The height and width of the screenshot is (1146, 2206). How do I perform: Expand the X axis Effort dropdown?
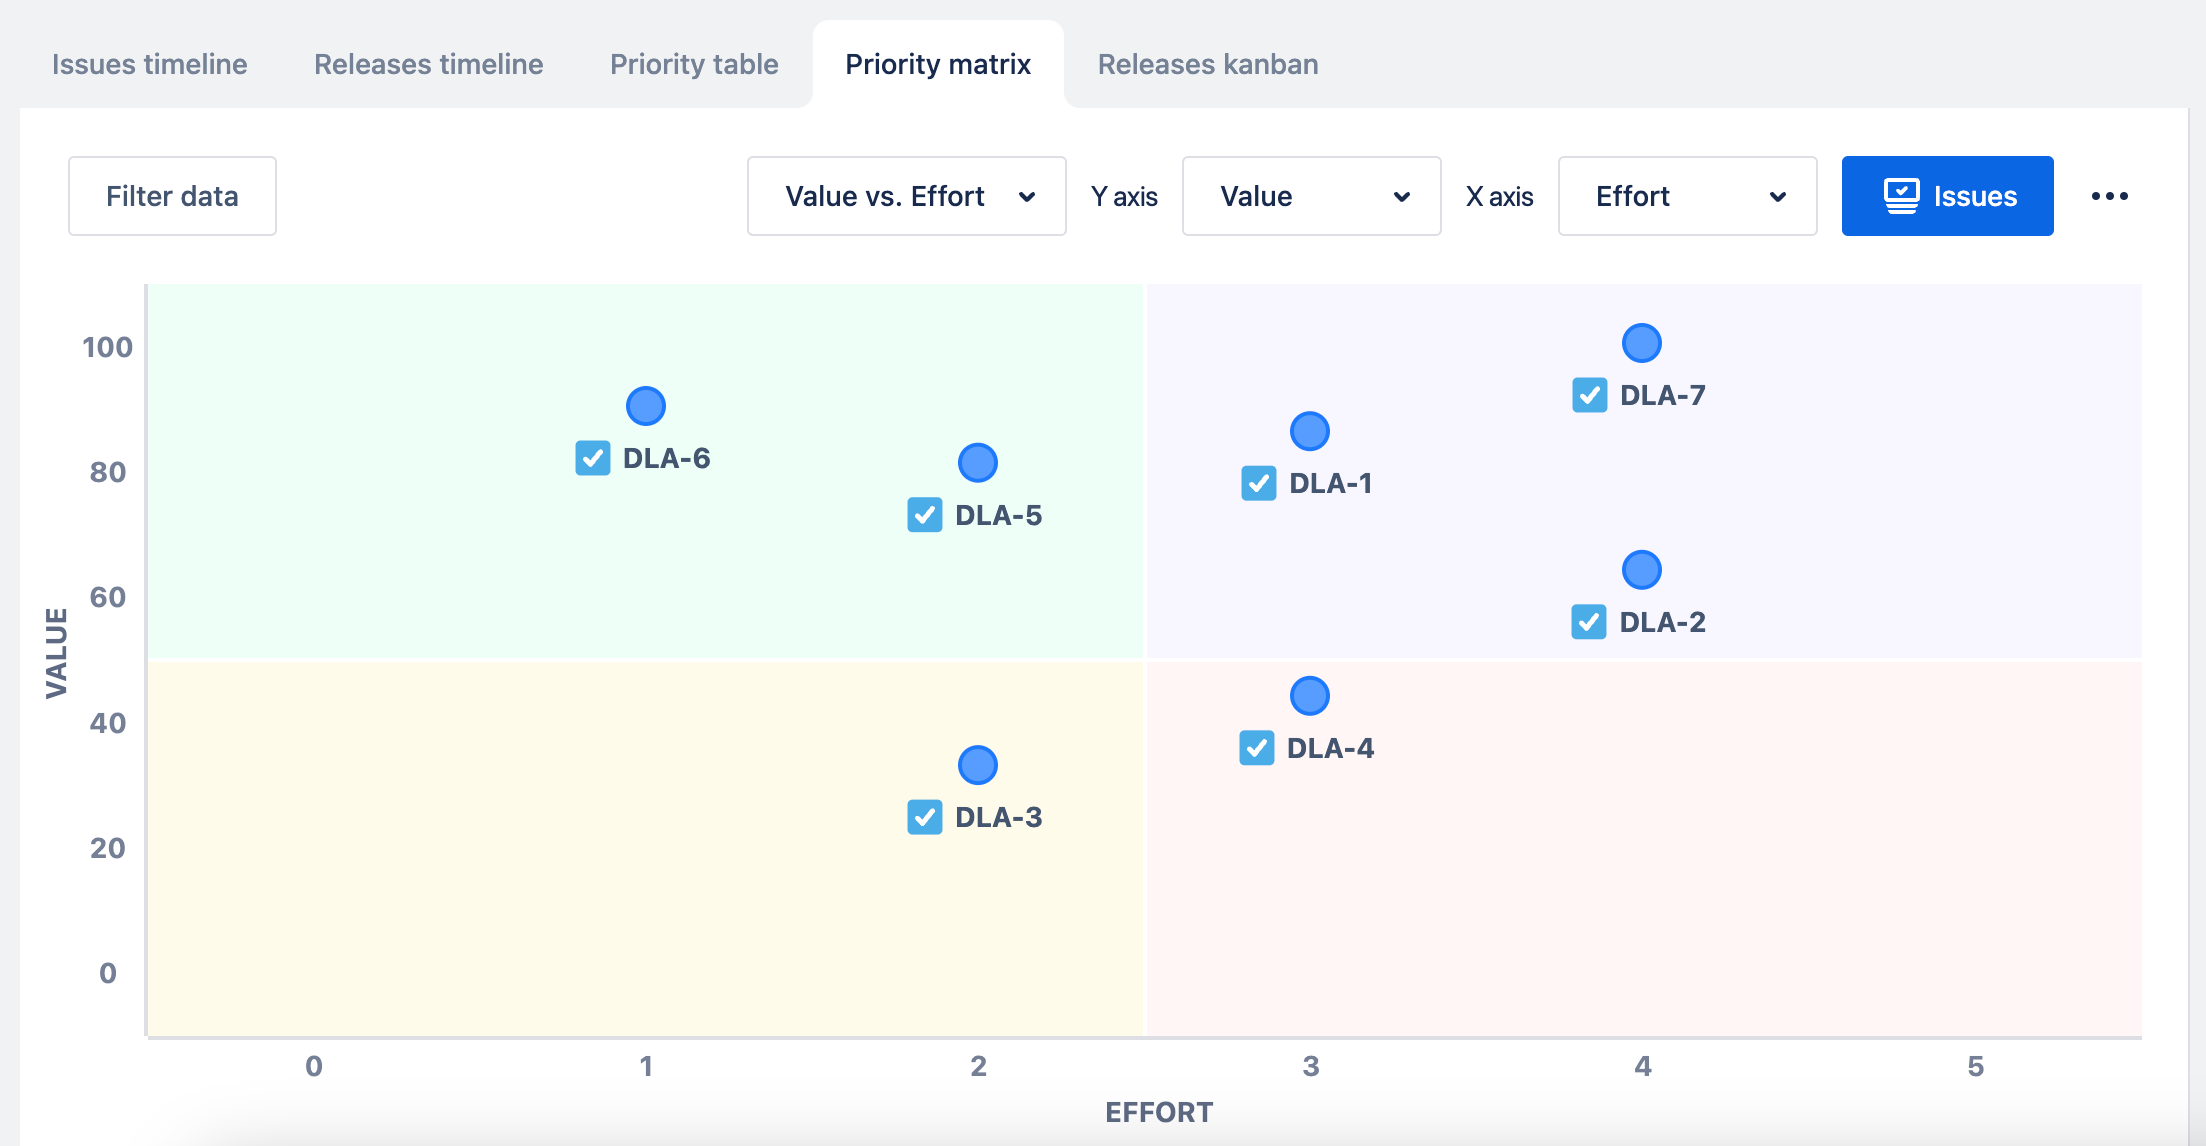click(x=1687, y=196)
